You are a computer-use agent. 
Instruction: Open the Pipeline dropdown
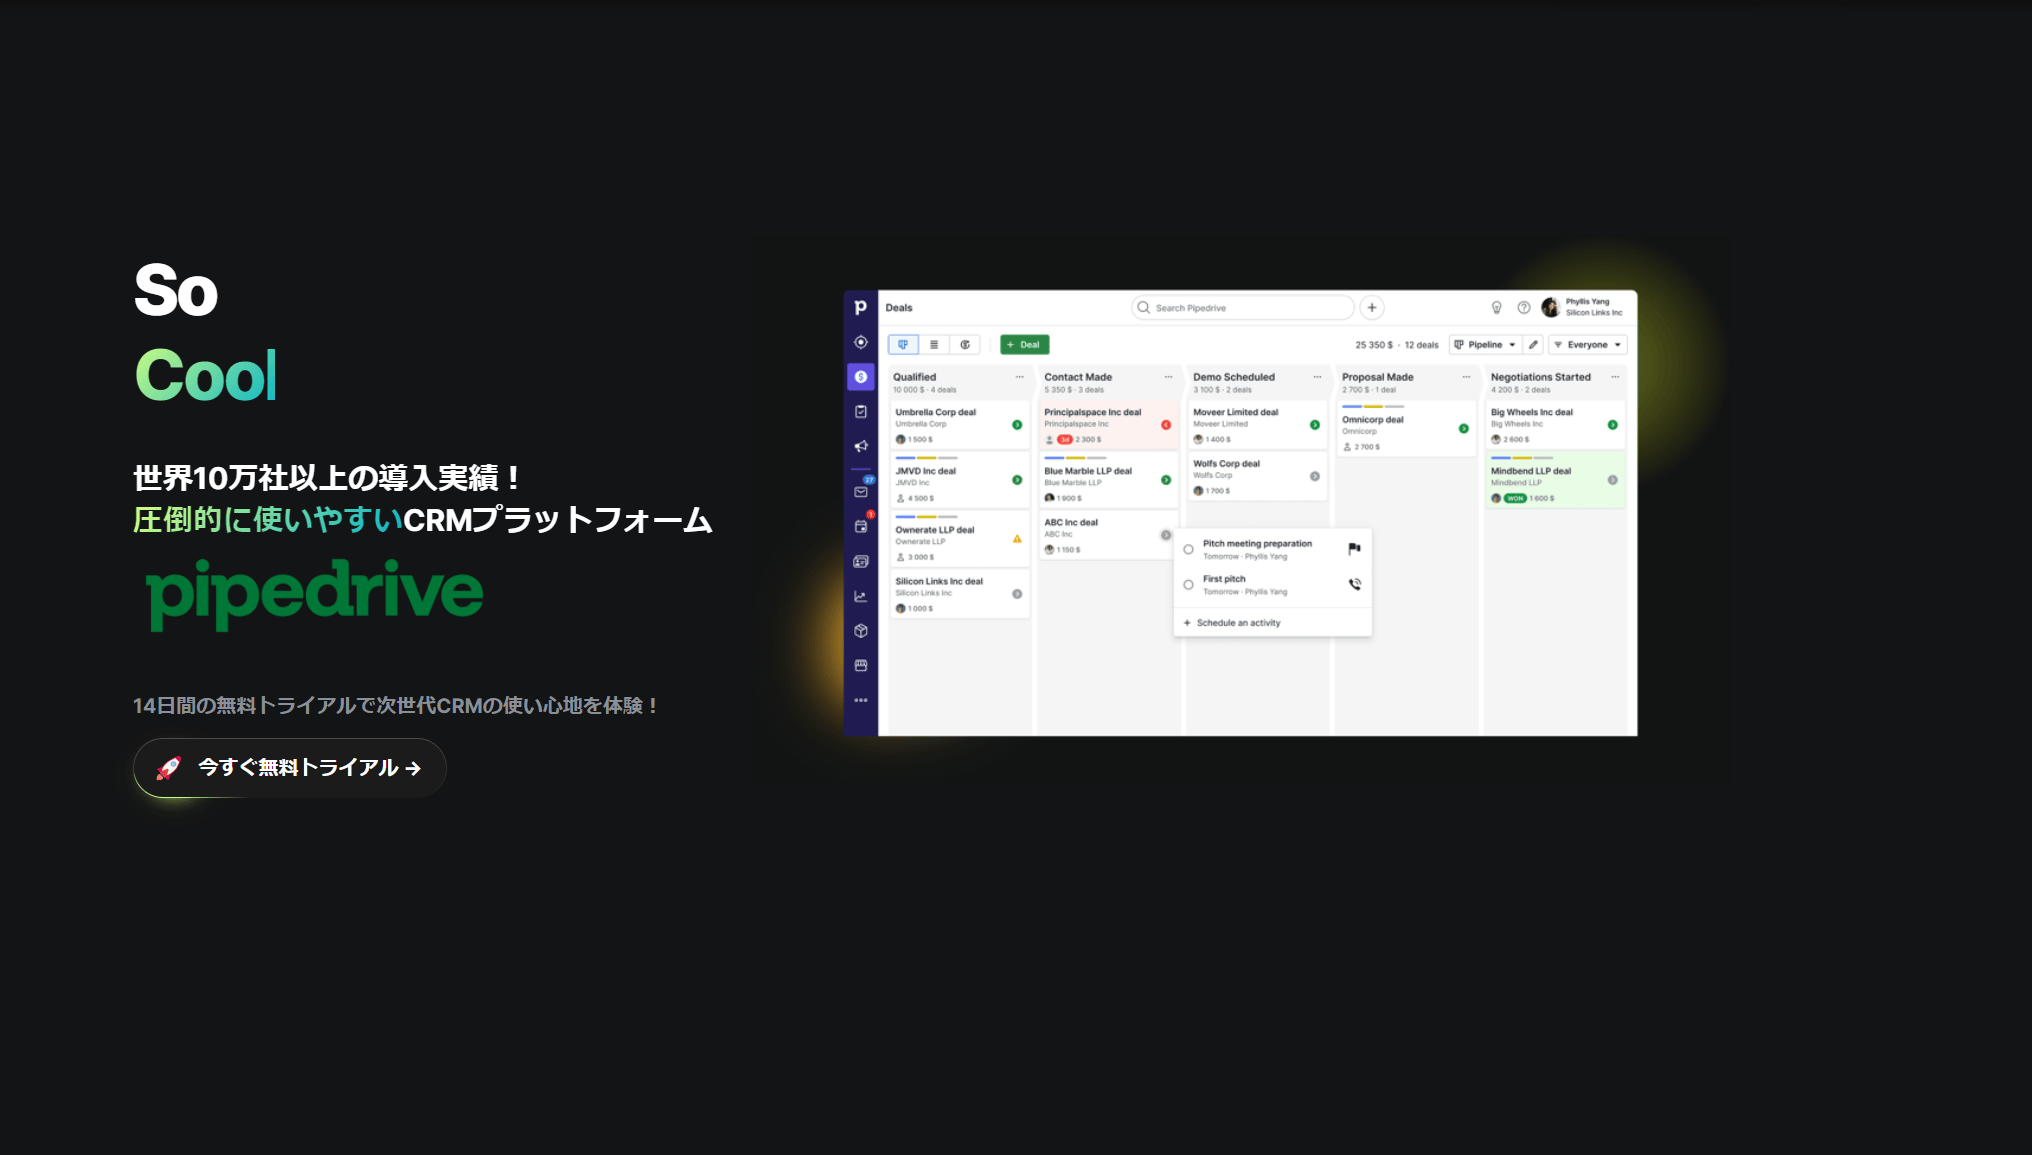[1485, 345]
